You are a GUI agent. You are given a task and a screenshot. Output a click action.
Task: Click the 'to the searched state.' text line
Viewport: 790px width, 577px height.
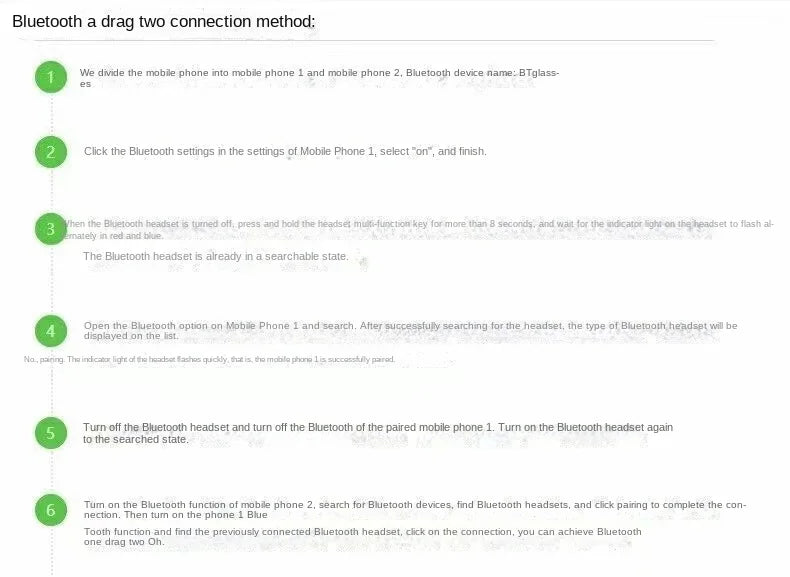tap(136, 439)
